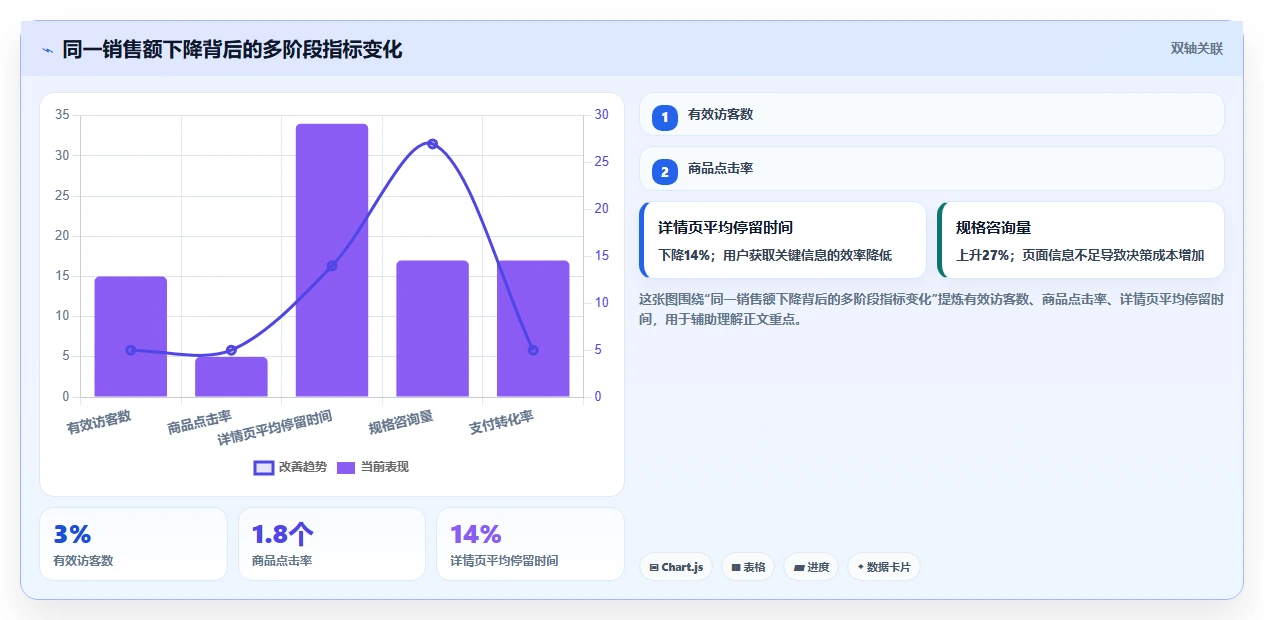The width and height of the screenshot is (1264, 620).
Task: Click the 有效访客数 bar in chart
Action: (131, 337)
